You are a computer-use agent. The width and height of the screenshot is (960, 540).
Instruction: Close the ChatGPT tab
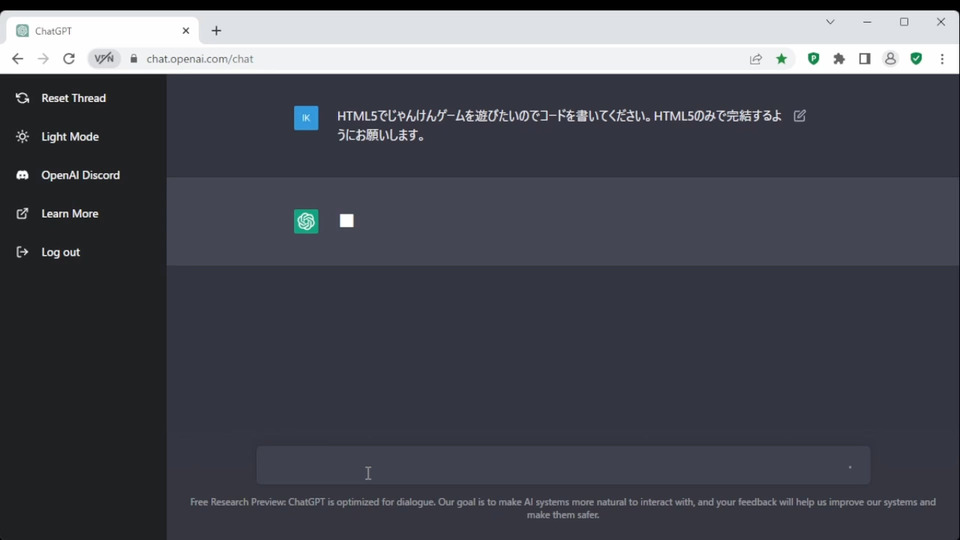pos(186,31)
